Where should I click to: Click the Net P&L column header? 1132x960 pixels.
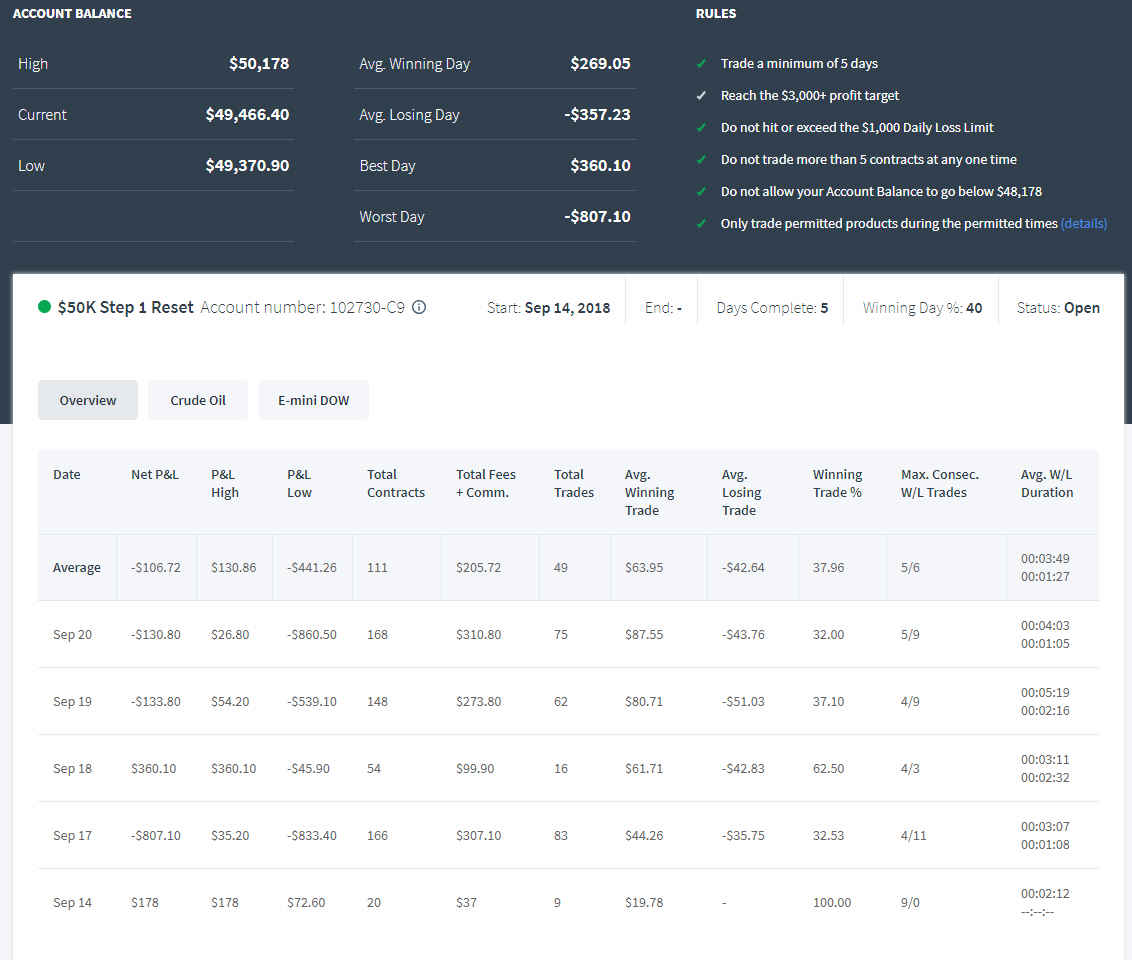[x=154, y=474]
